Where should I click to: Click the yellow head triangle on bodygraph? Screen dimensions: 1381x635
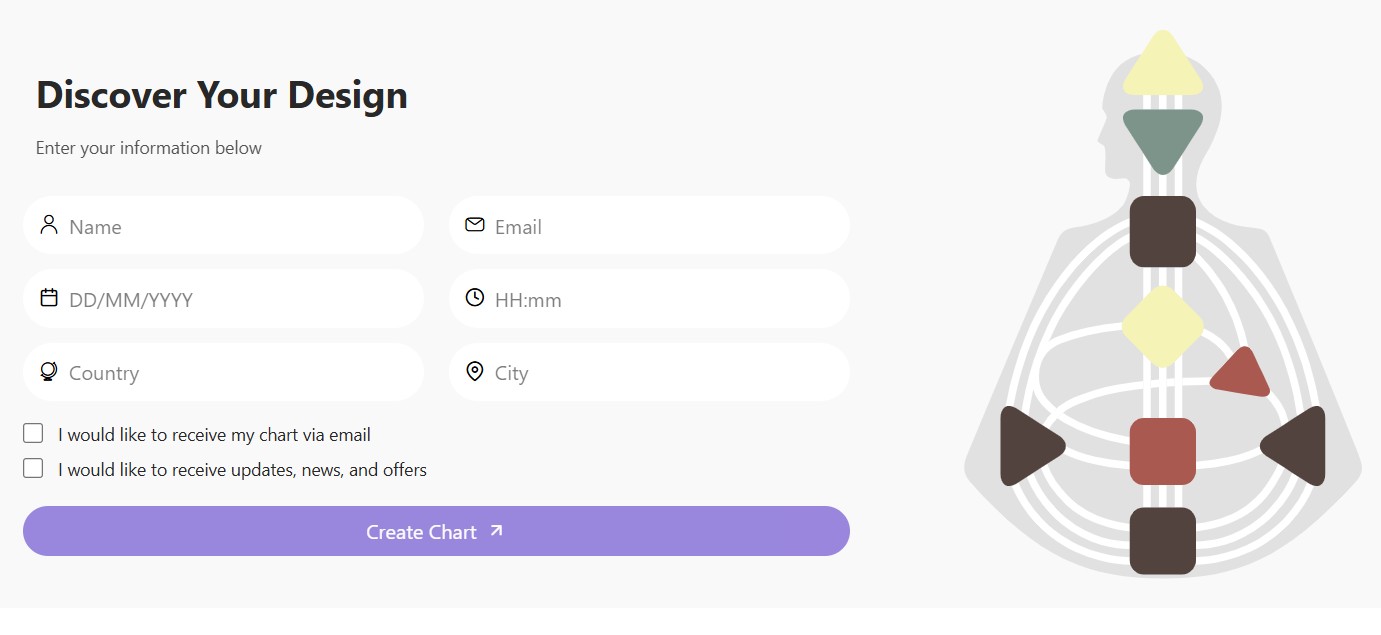(x=1162, y=67)
